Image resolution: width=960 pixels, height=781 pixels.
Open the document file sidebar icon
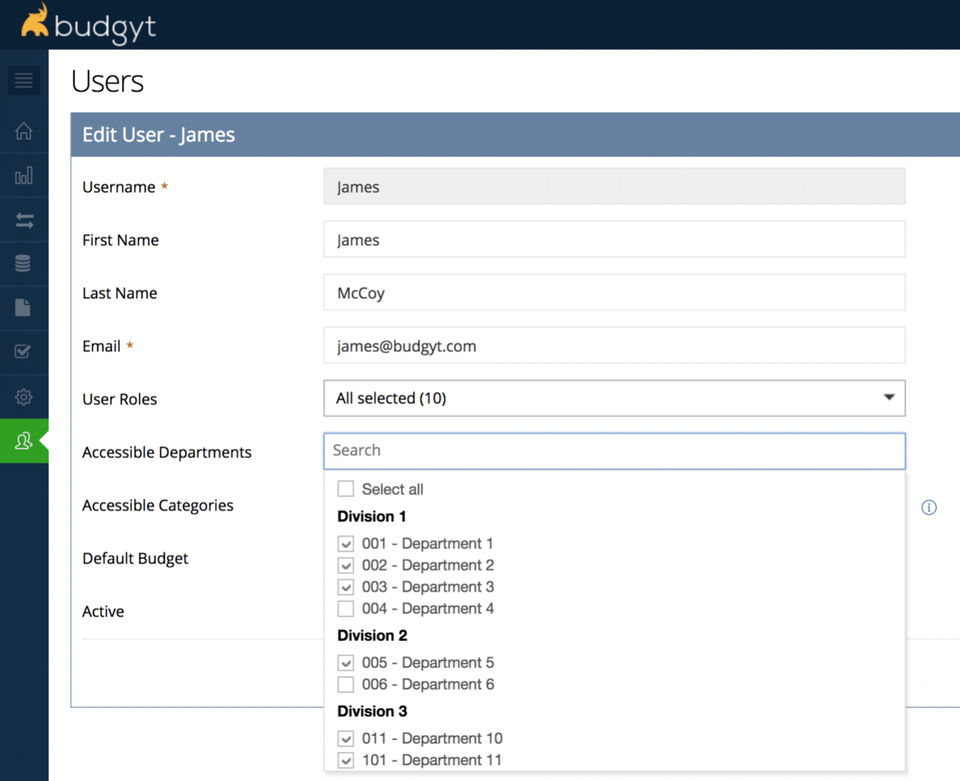(23, 307)
